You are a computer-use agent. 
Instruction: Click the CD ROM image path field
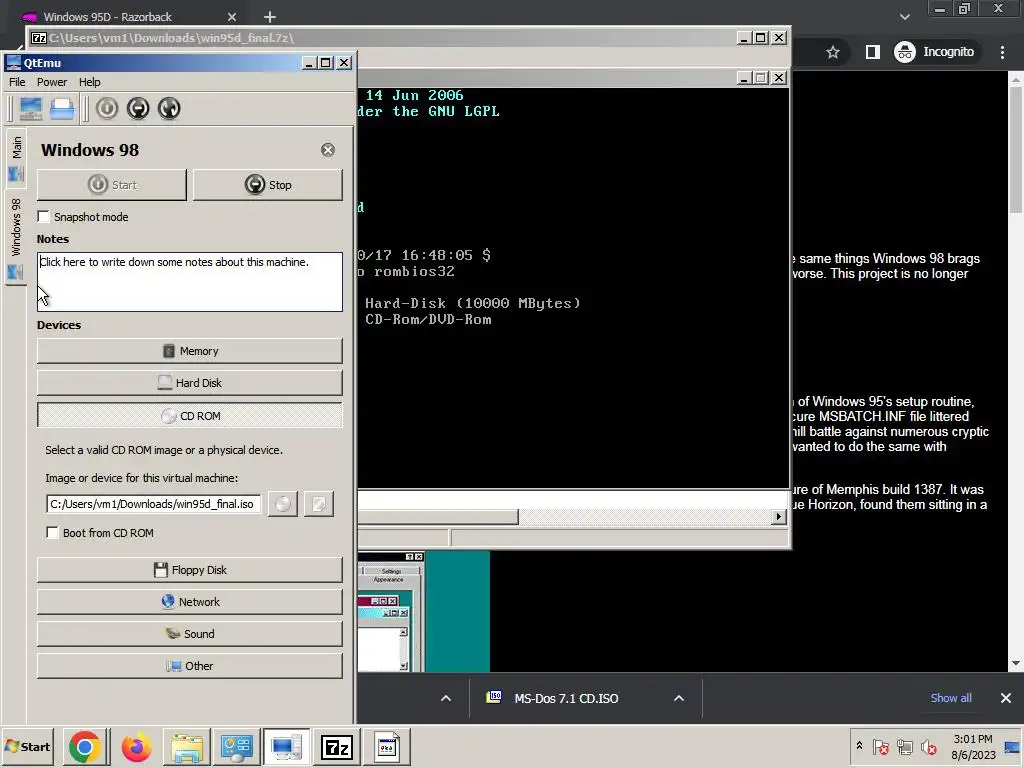click(153, 504)
